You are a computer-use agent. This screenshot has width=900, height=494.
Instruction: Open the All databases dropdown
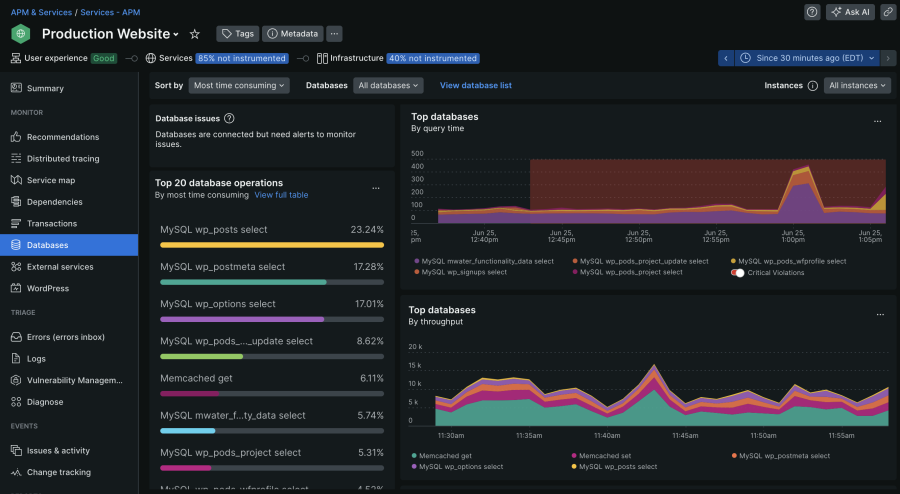point(388,86)
